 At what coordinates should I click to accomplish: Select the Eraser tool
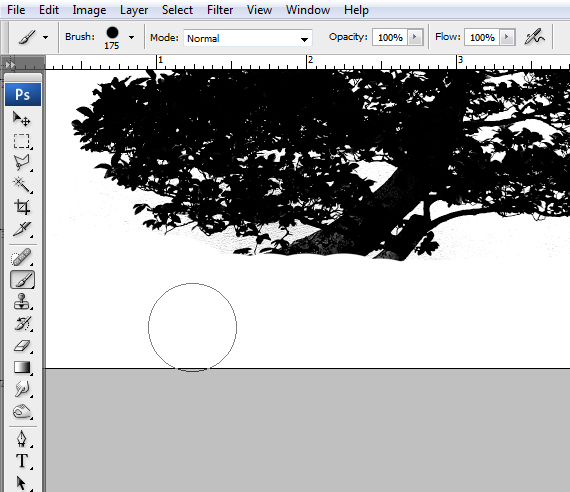22,345
